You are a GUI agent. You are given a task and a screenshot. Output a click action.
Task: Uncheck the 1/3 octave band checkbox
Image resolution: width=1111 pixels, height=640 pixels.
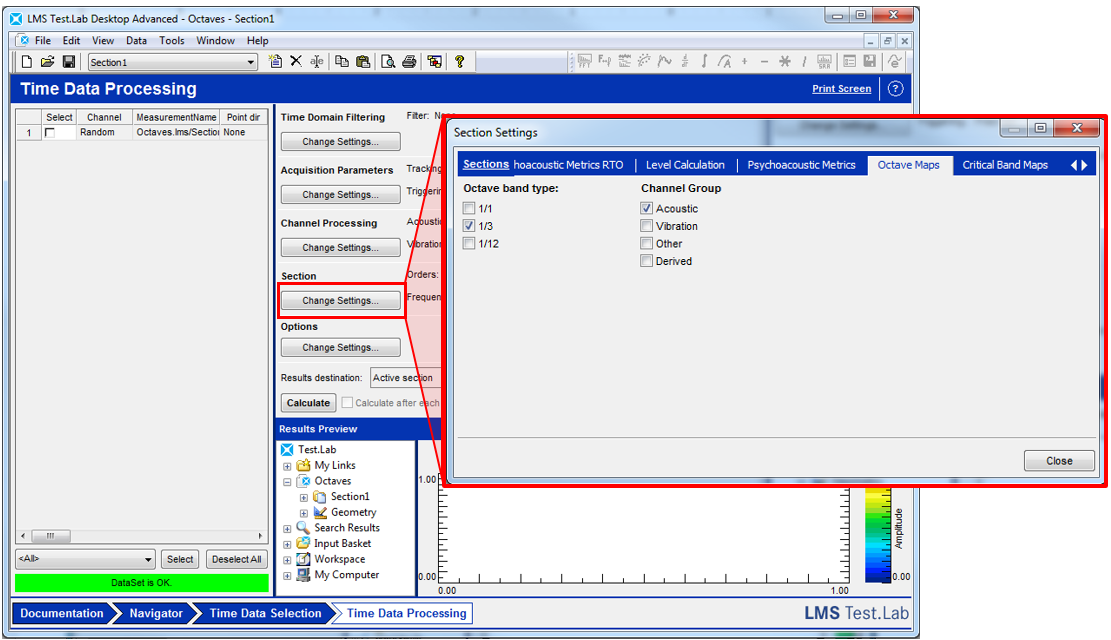468,225
